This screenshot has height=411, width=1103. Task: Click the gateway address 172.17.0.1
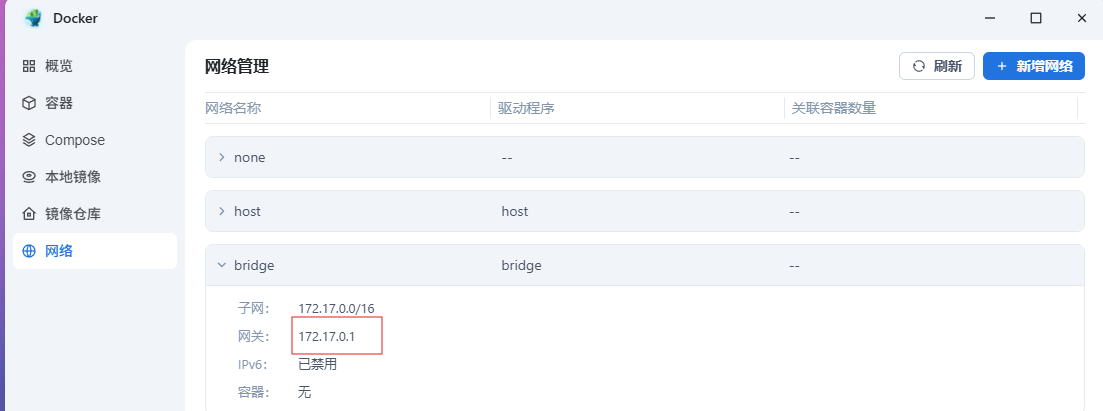326,336
